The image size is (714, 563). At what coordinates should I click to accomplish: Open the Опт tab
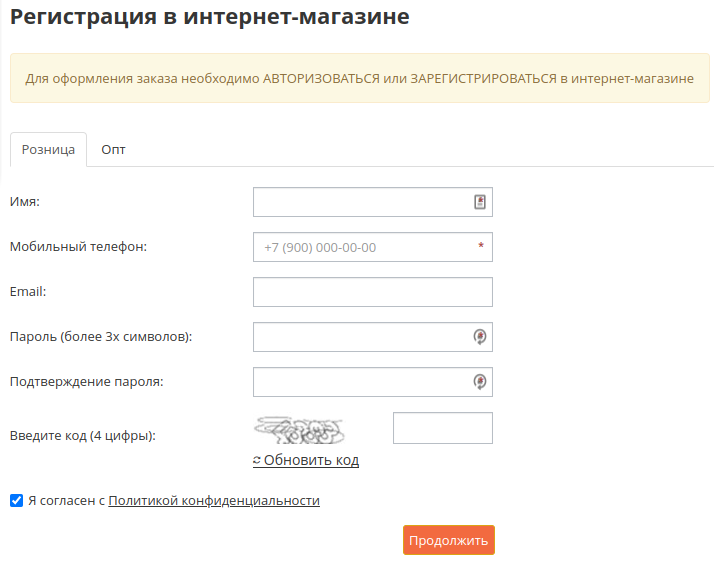click(113, 149)
